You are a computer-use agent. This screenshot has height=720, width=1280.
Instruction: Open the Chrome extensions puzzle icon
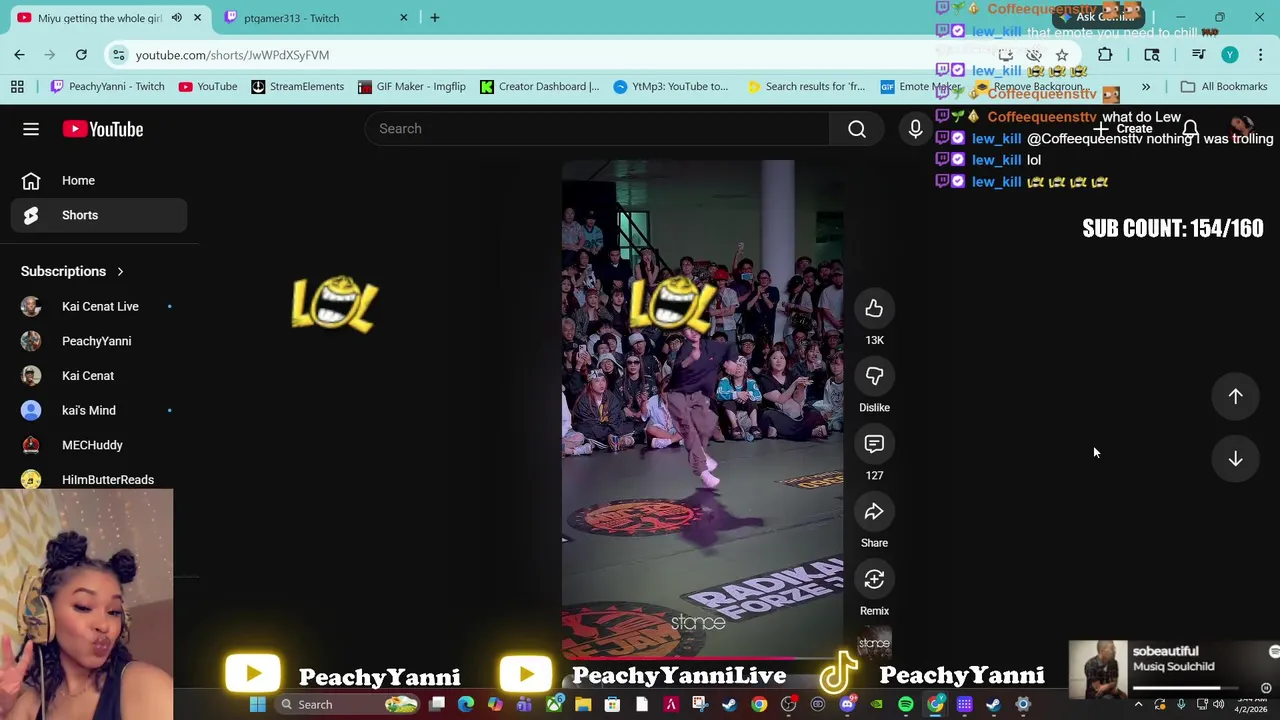(x=1105, y=55)
